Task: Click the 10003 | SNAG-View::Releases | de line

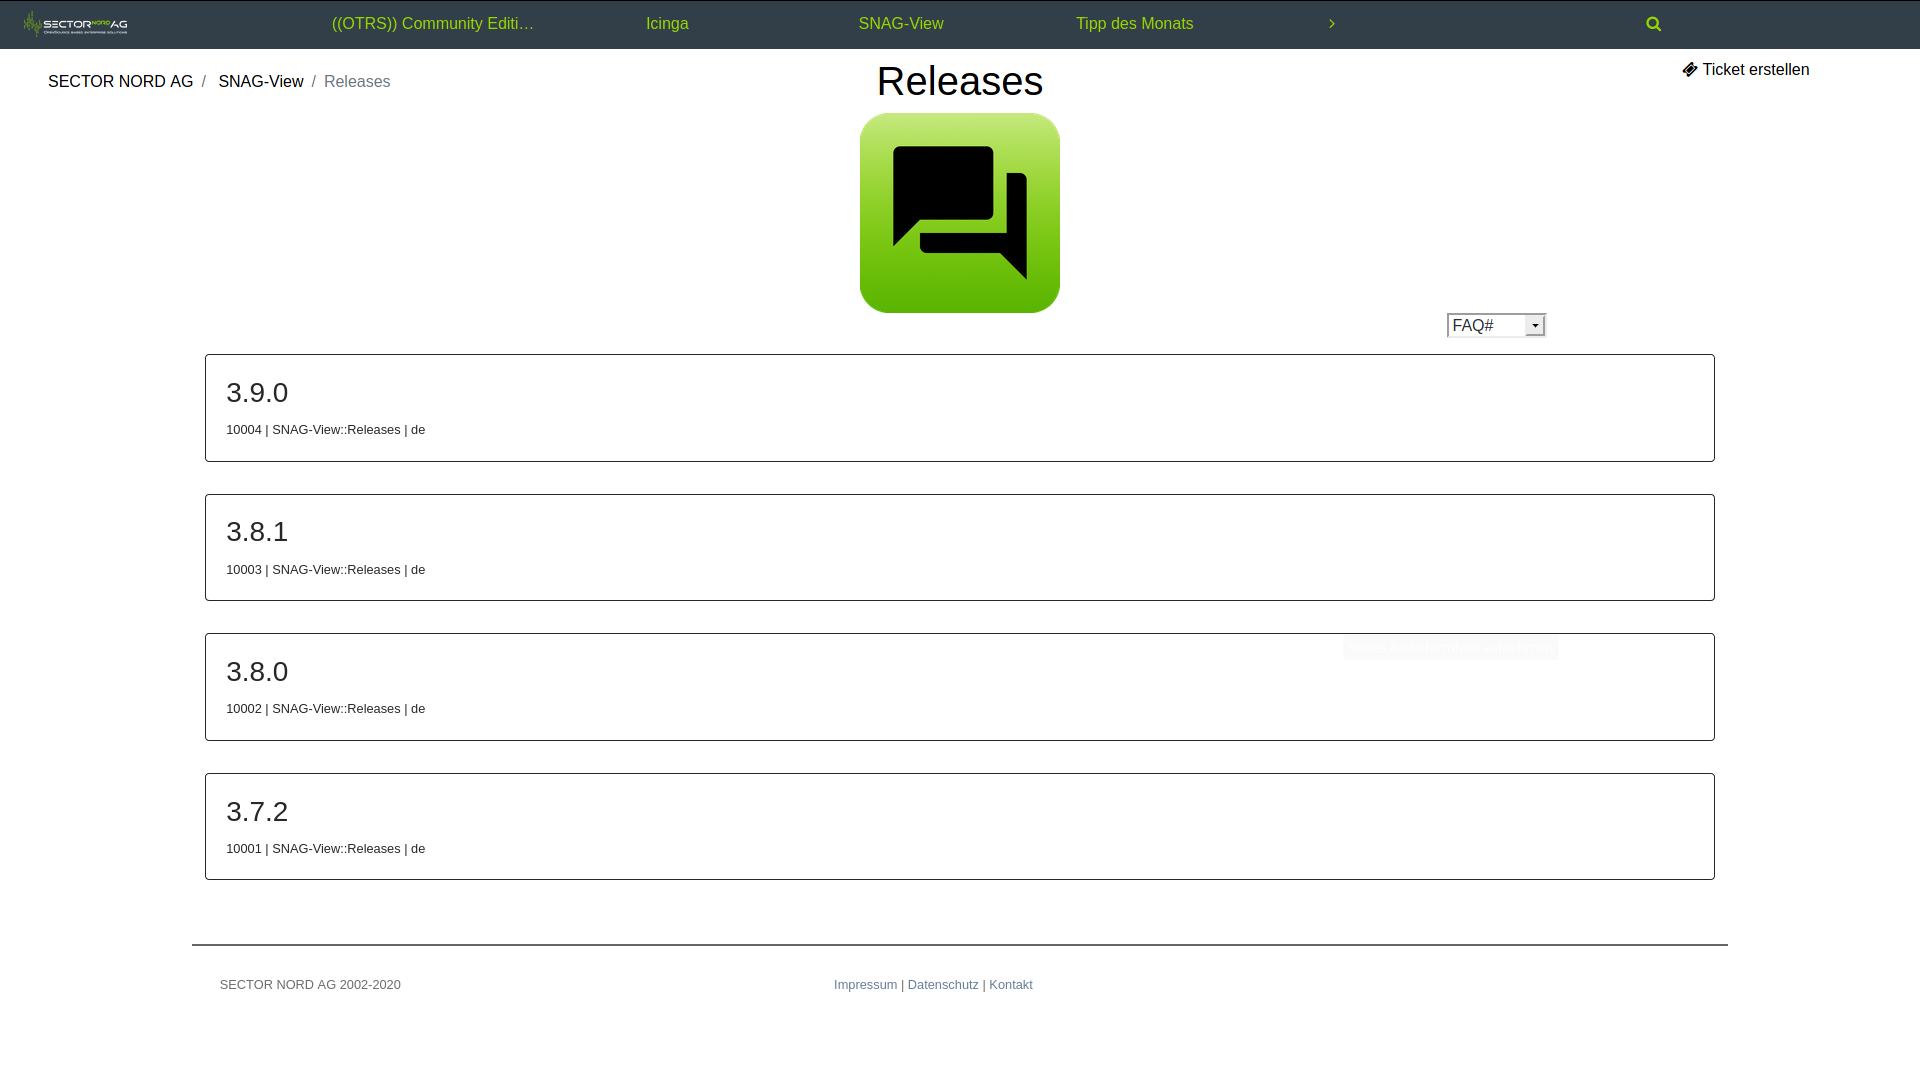Action: pos(325,570)
